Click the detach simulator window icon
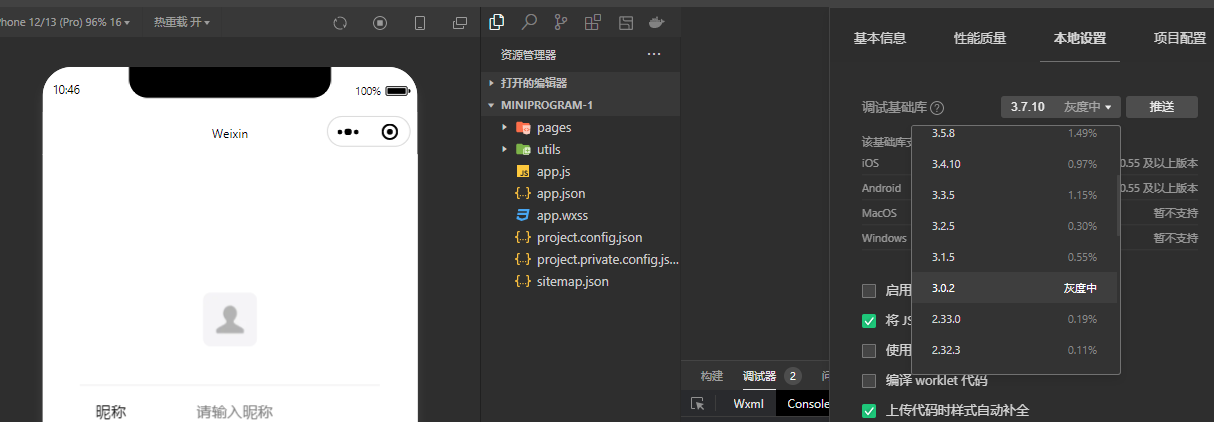Viewport: 1214px width, 422px height. point(460,22)
